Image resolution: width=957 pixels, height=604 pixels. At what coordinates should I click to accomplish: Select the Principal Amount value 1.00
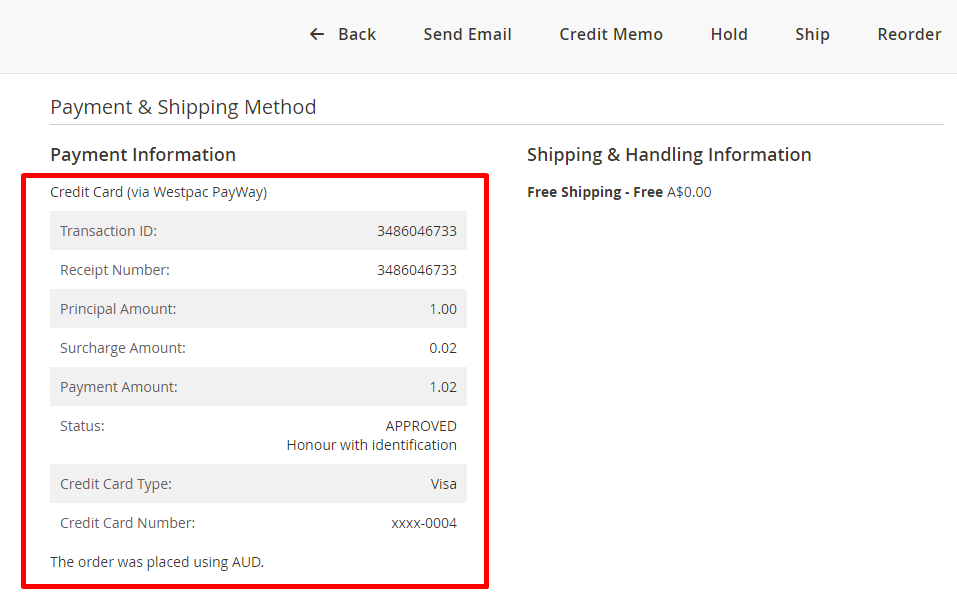coord(443,309)
